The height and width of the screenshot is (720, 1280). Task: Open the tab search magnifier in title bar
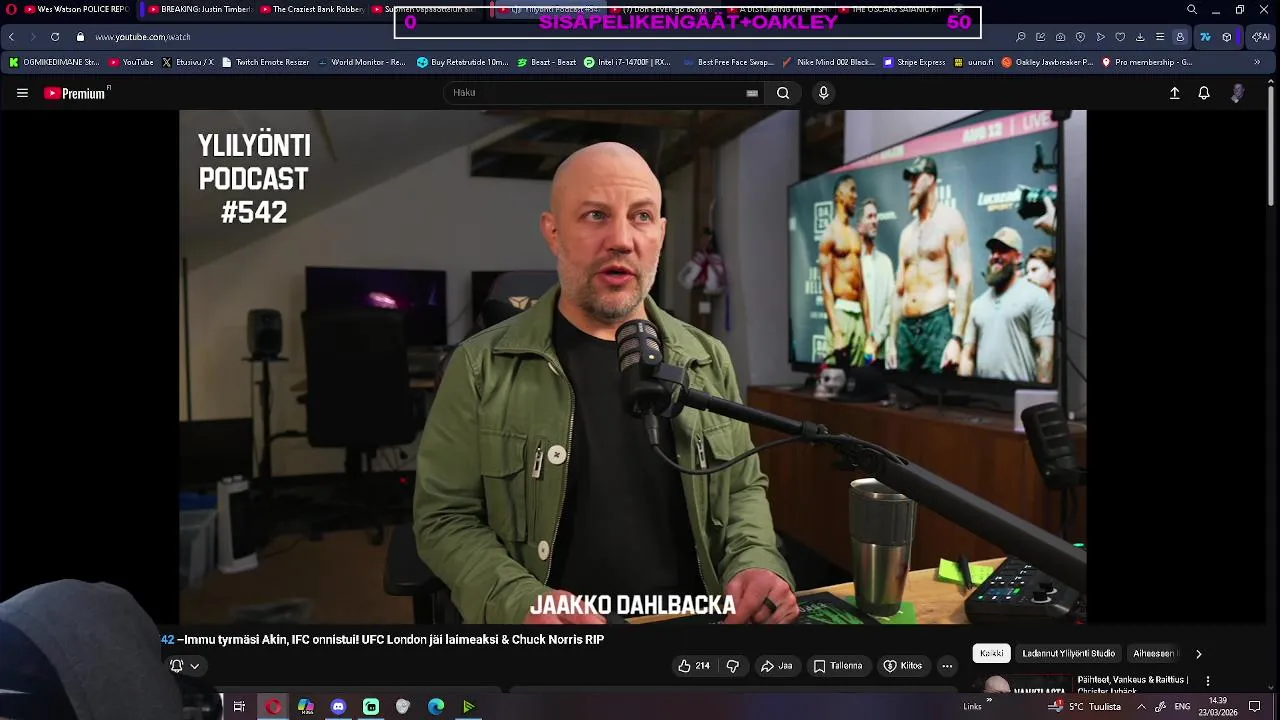pos(1191,10)
